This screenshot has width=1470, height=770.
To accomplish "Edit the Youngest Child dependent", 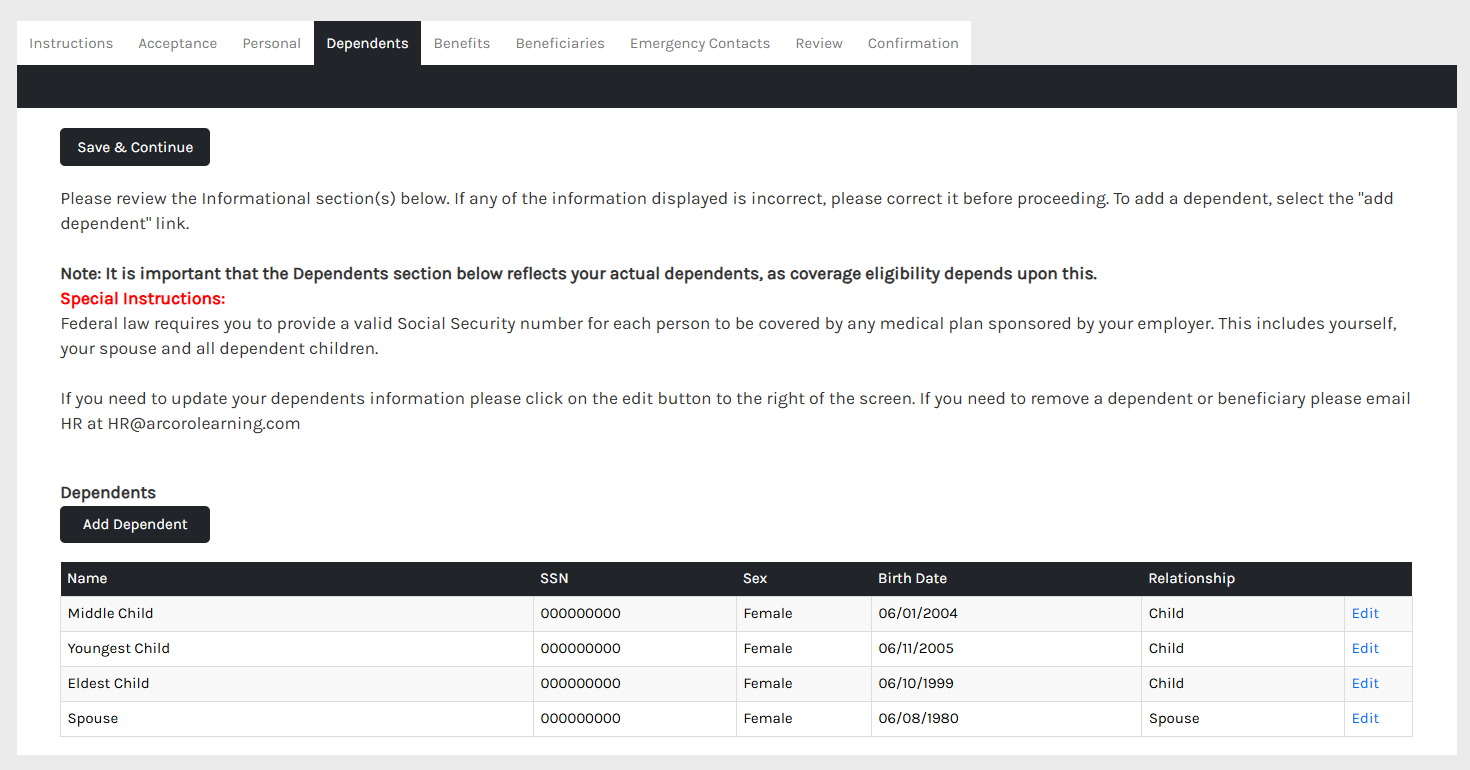I will coord(1365,648).
